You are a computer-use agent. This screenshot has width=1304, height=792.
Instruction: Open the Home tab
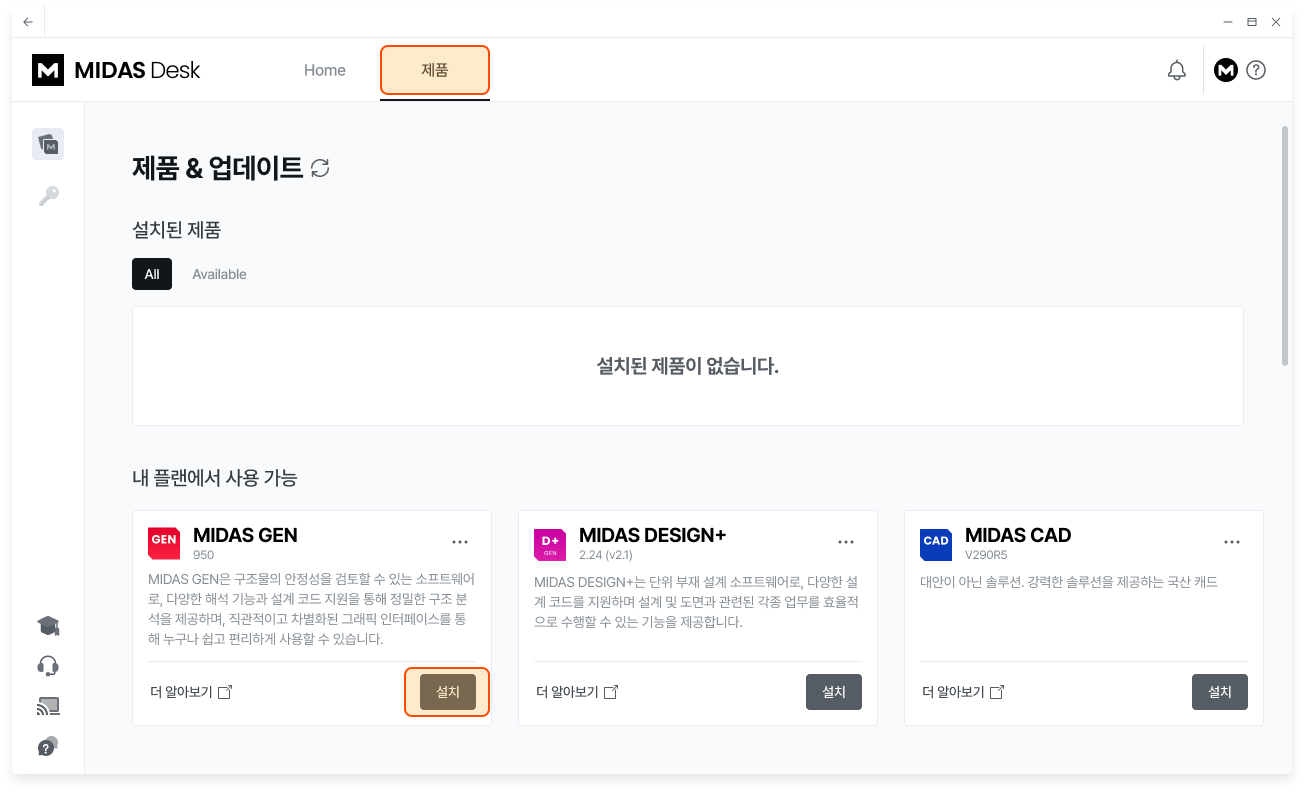(325, 70)
